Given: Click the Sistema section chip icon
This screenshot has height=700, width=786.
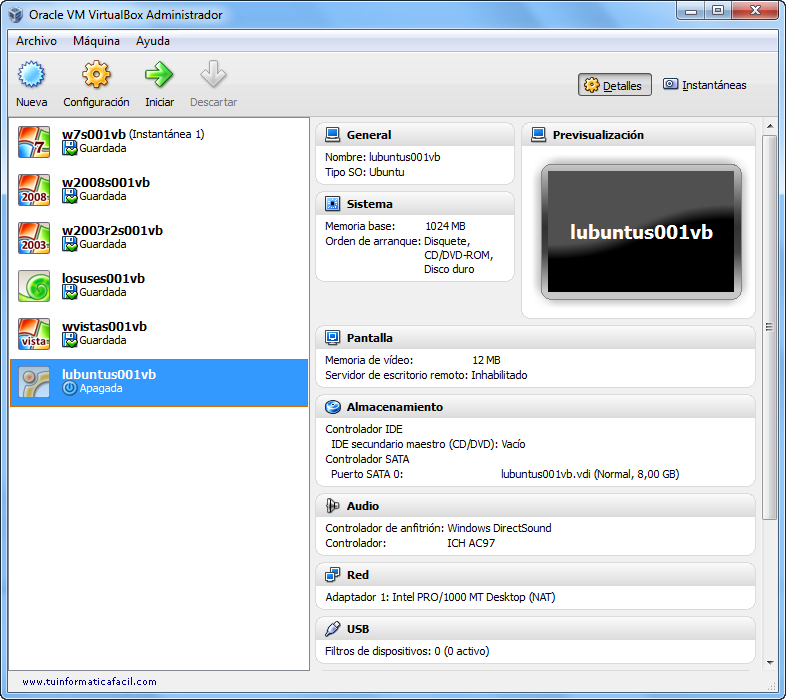Looking at the screenshot, I should tap(332, 204).
